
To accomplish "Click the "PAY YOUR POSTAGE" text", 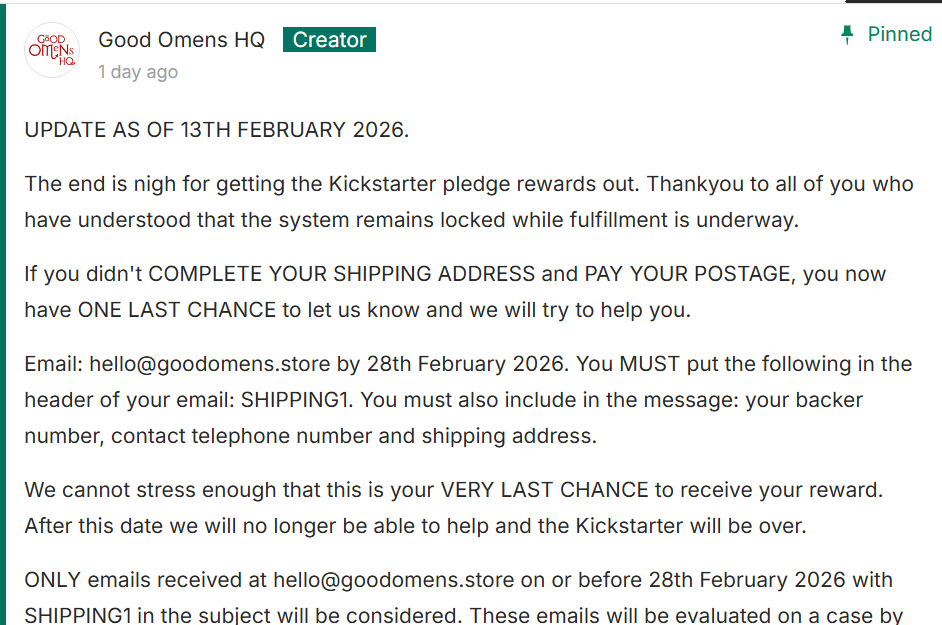I will (x=687, y=274).
